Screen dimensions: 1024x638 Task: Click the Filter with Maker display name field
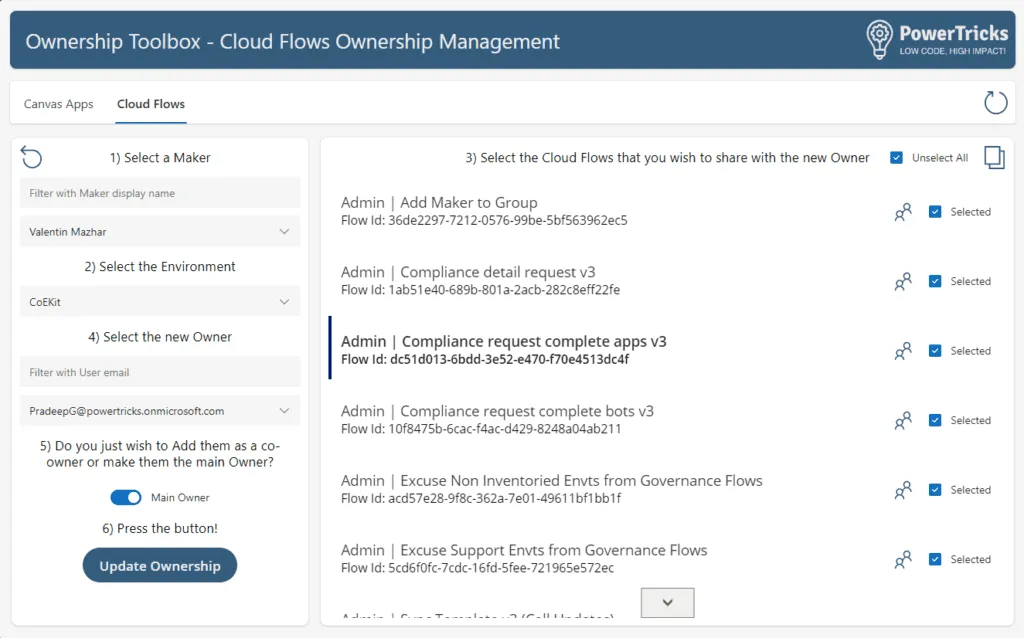pos(160,193)
